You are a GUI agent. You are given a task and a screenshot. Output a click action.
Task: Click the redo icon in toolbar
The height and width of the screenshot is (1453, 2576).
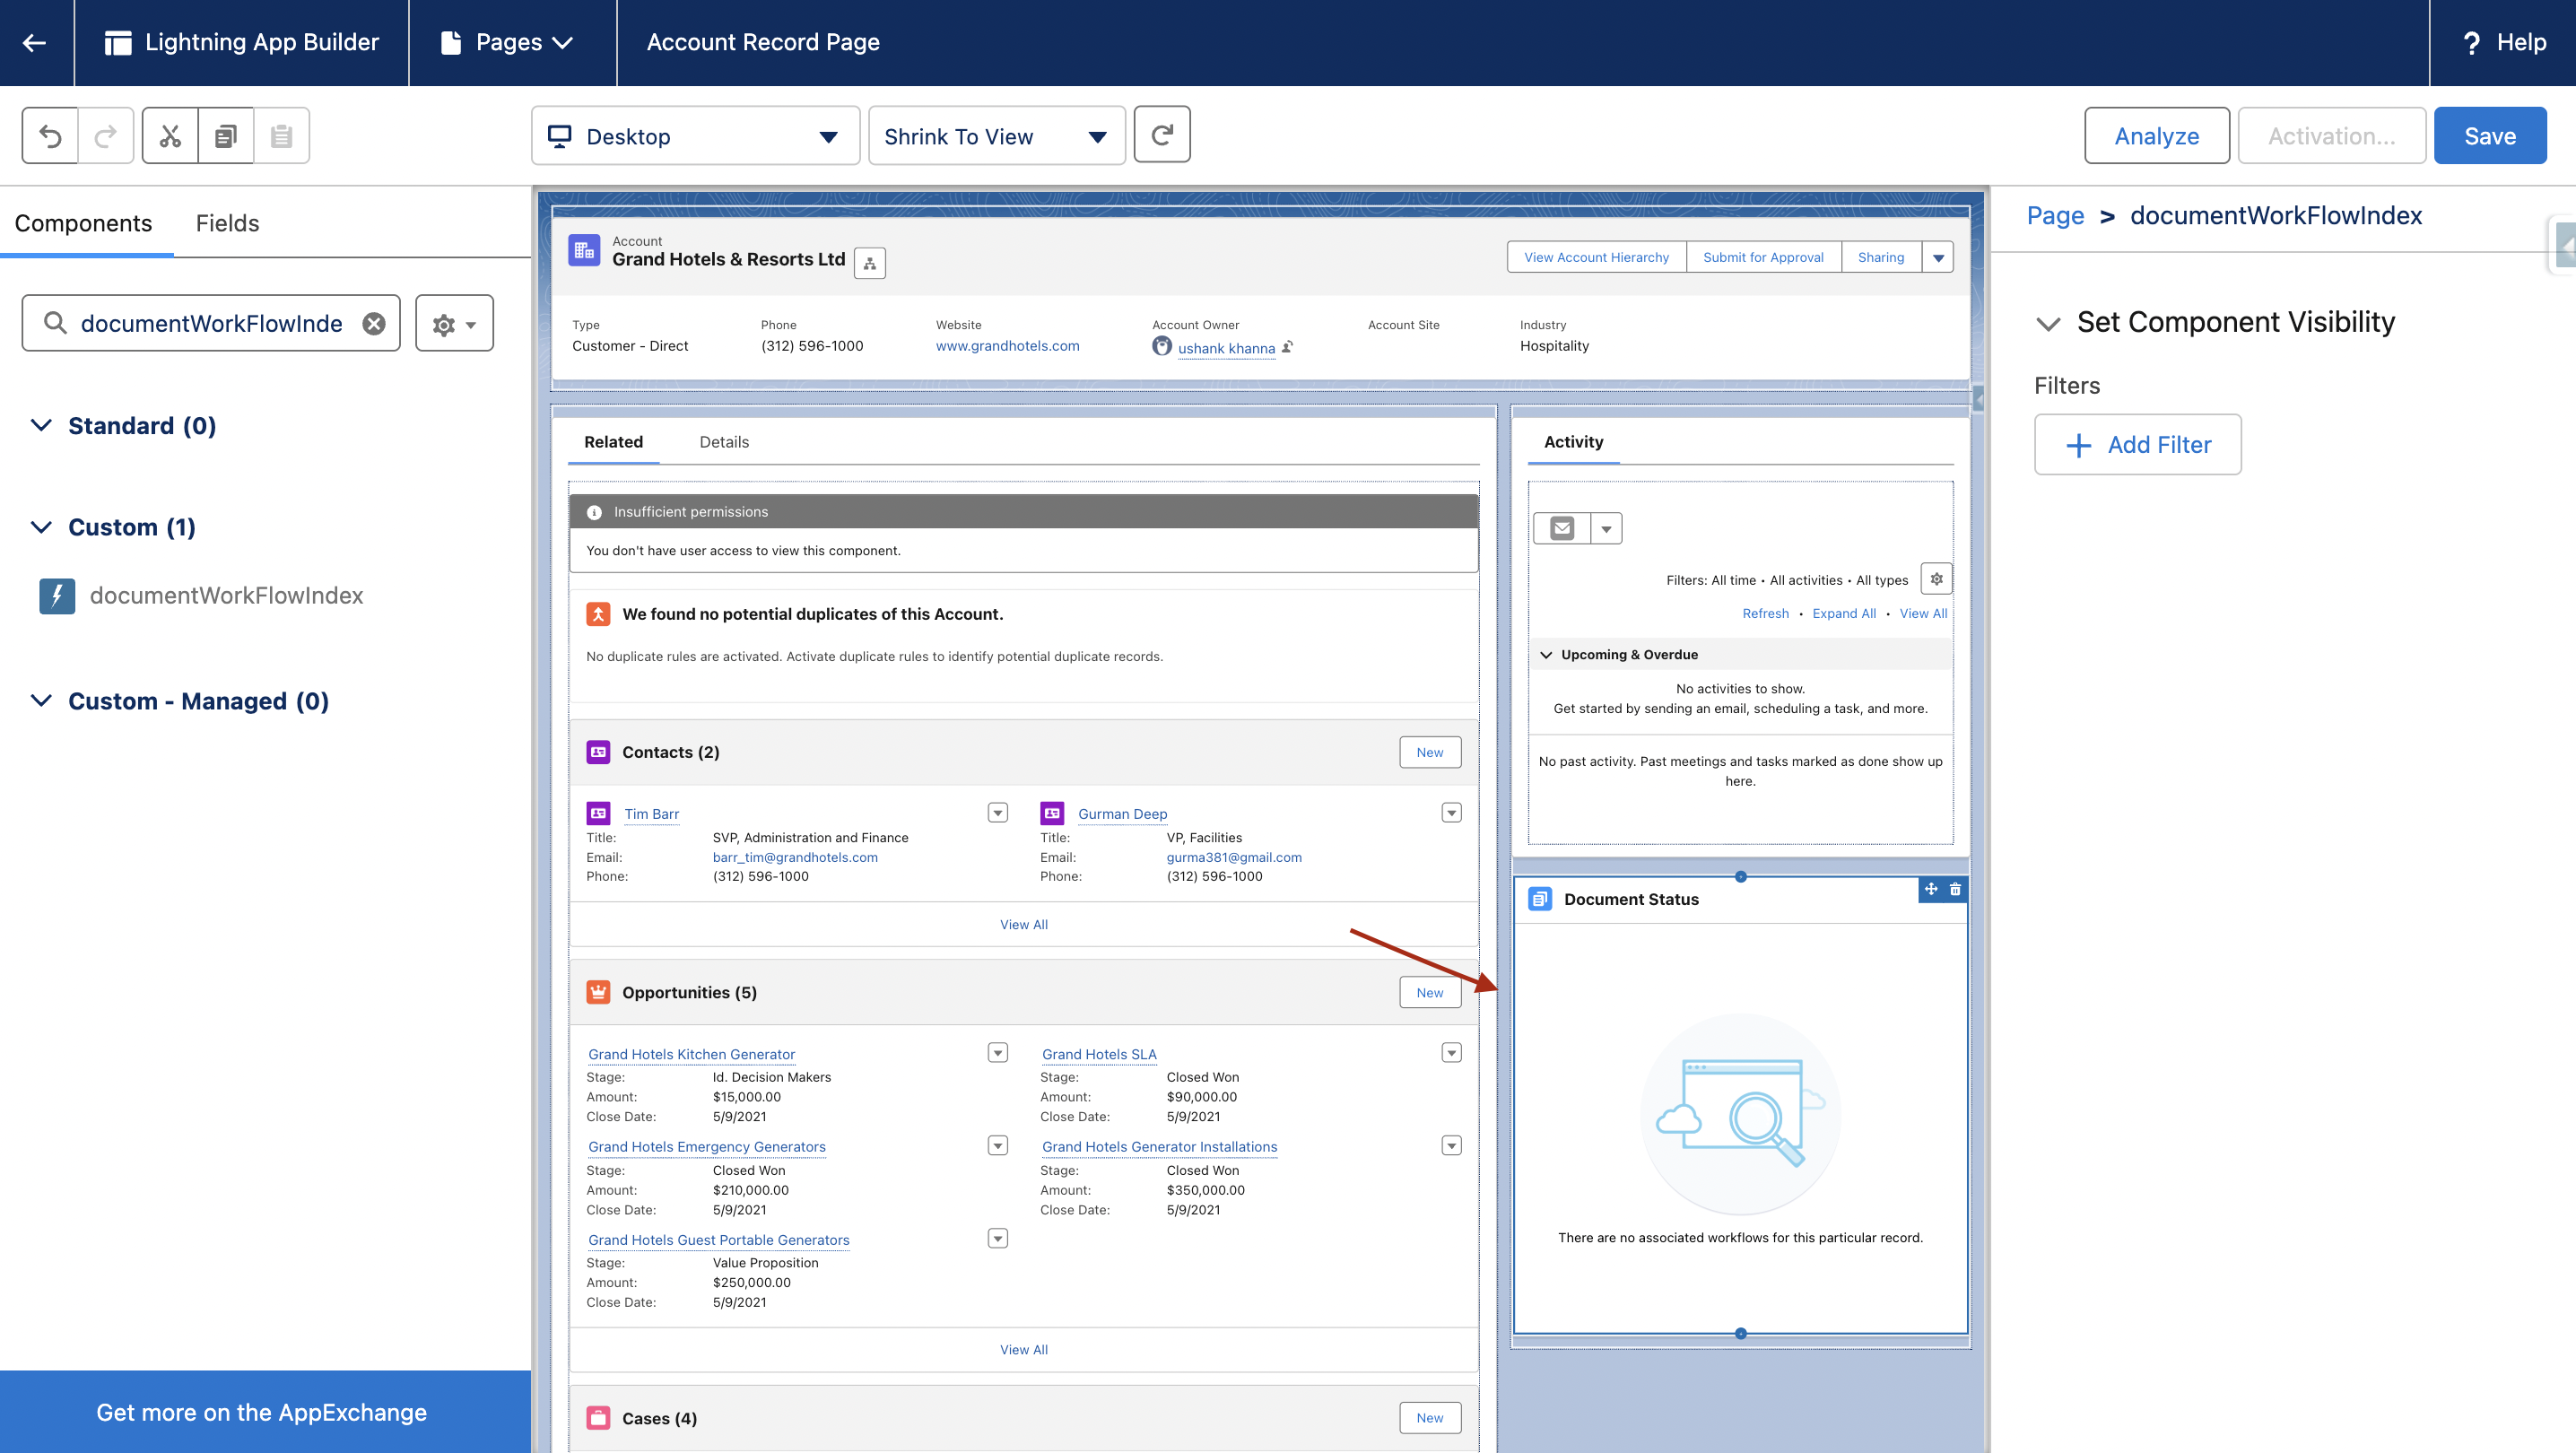106,135
